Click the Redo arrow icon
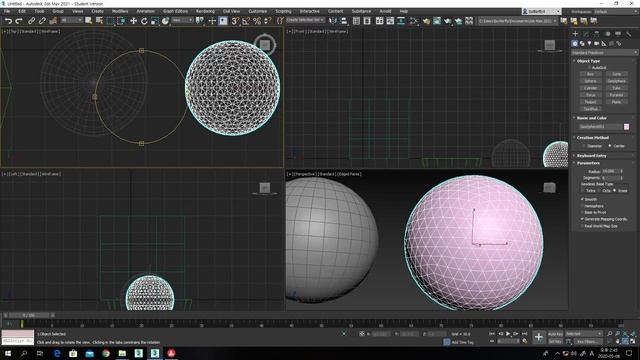 click(19, 20)
